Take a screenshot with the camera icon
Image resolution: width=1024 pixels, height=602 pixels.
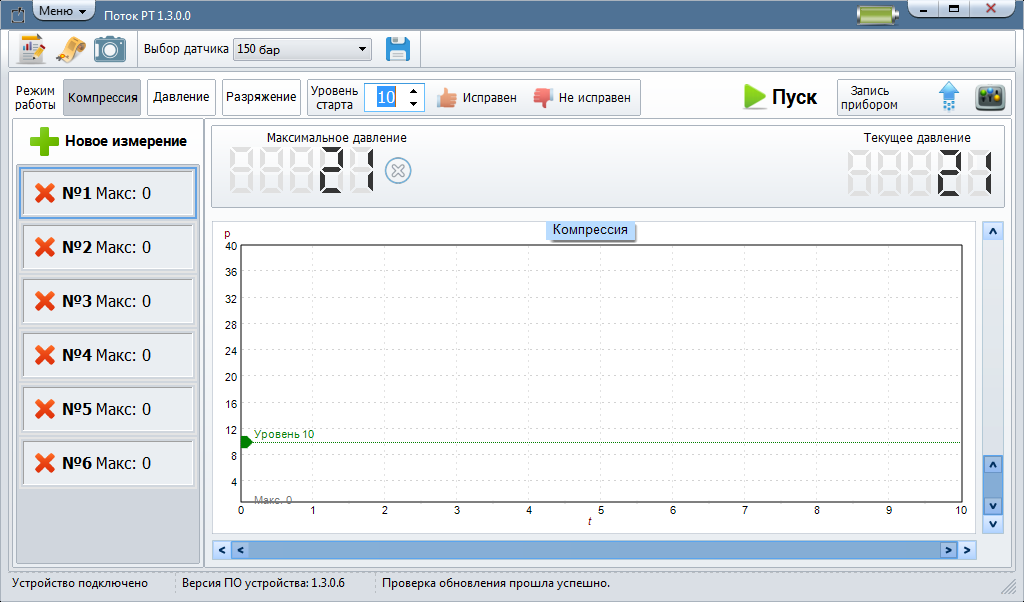coord(109,49)
